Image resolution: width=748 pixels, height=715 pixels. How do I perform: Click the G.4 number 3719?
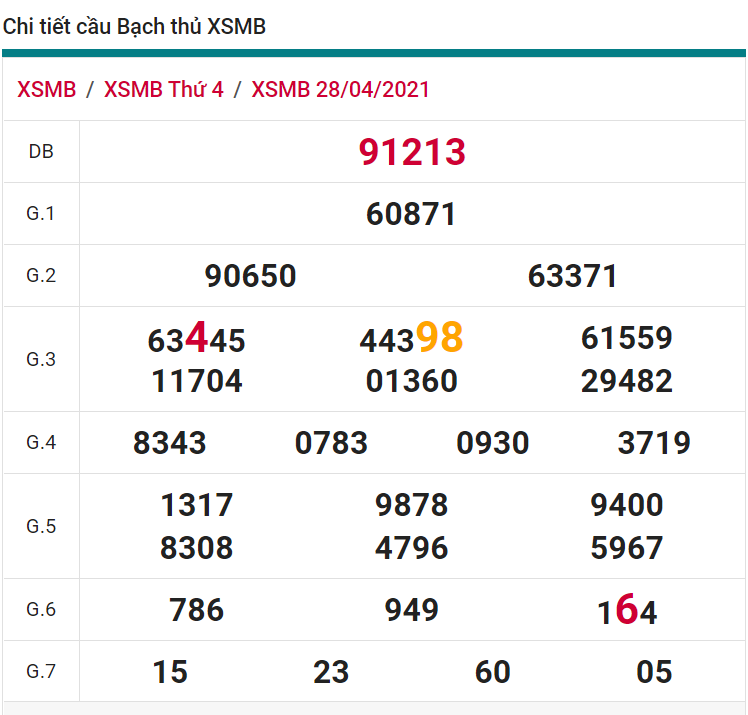[654, 442]
